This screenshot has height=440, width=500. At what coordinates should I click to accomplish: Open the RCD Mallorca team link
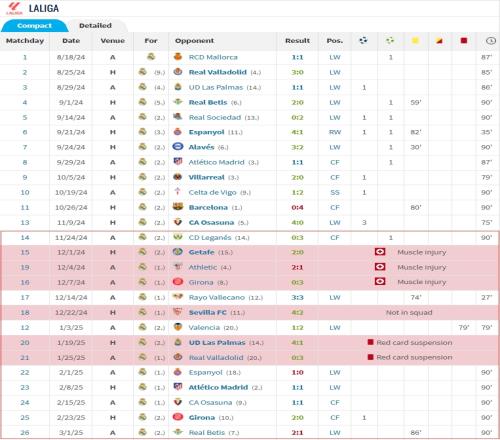(213, 57)
